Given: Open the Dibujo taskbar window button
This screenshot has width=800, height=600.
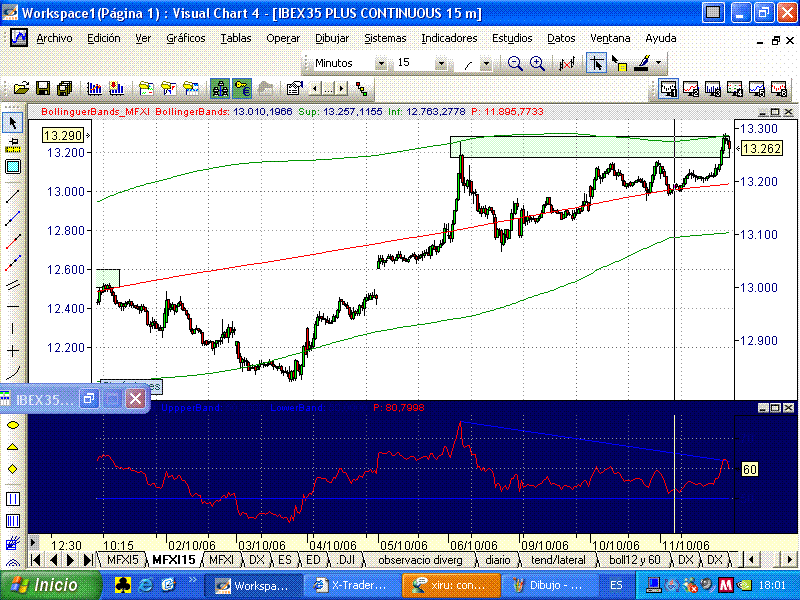Looking at the screenshot, I should click(x=549, y=585).
